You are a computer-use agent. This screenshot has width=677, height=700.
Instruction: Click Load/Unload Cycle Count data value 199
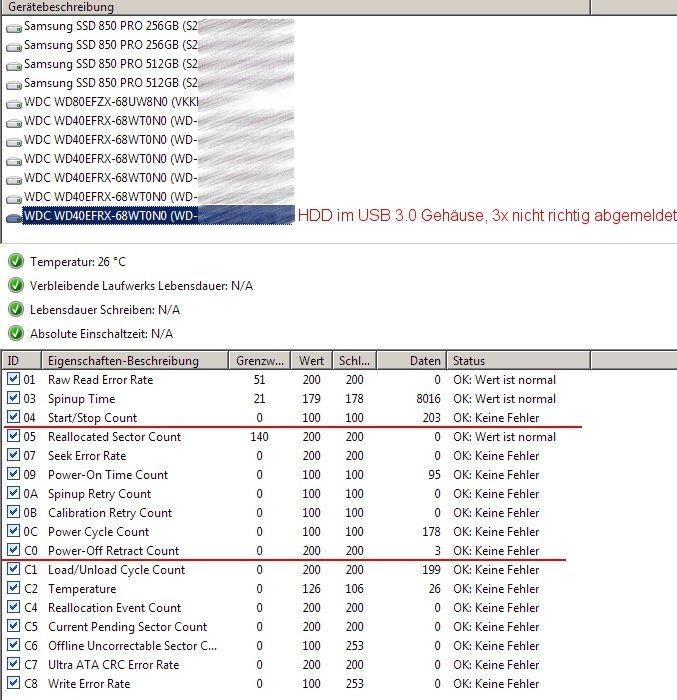click(431, 570)
